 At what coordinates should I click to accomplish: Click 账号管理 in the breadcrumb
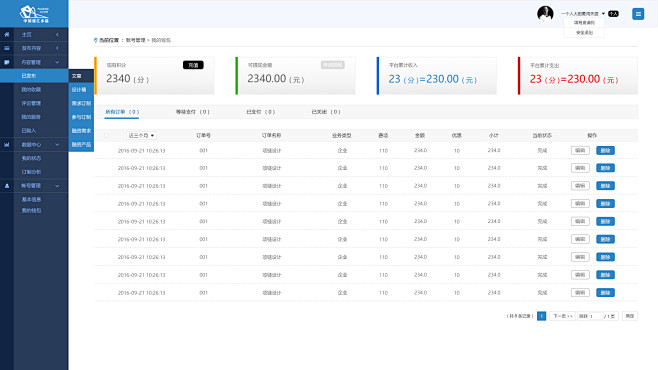(135, 40)
